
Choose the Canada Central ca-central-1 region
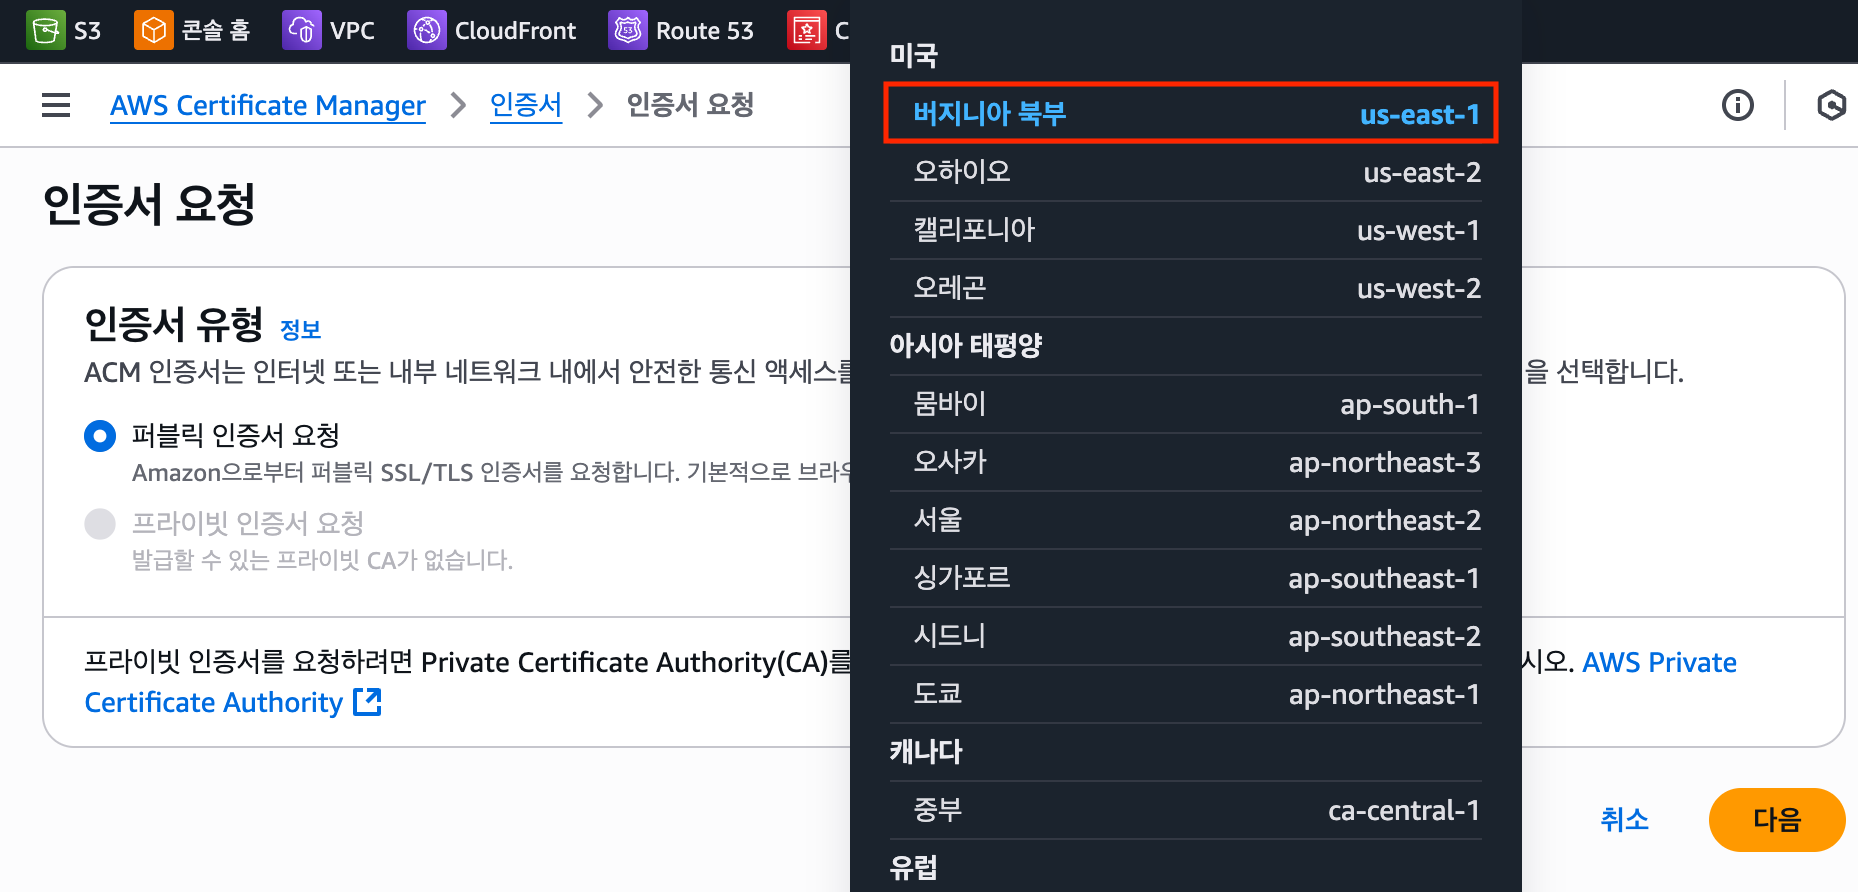pyautogui.click(x=1189, y=810)
